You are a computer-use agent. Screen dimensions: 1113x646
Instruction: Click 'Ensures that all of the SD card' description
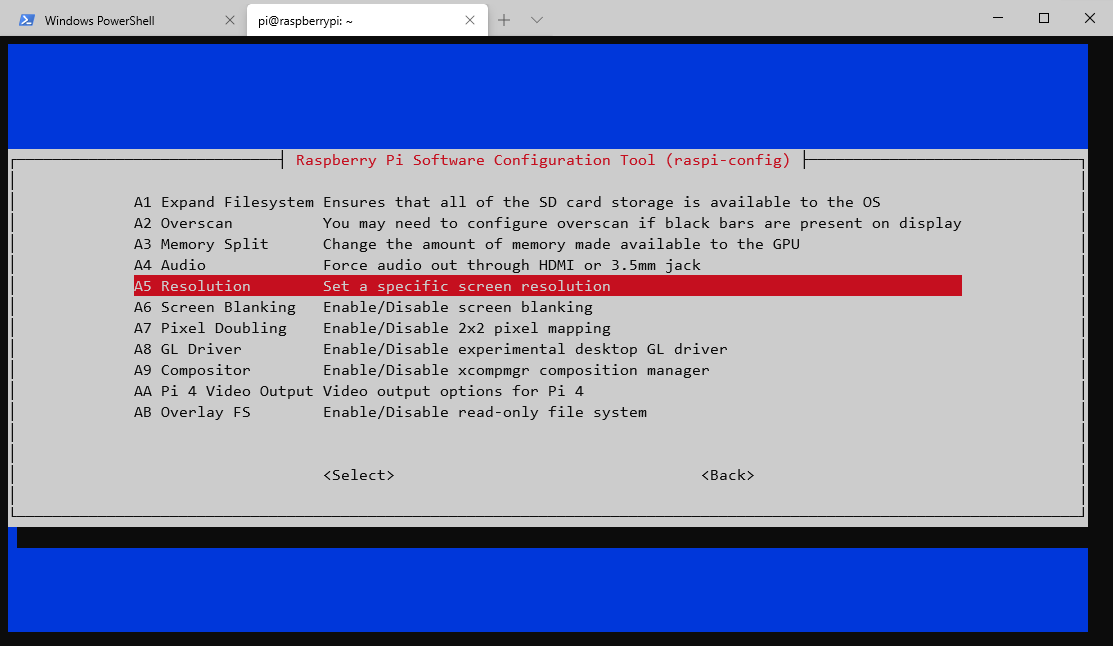click(602, 202)
